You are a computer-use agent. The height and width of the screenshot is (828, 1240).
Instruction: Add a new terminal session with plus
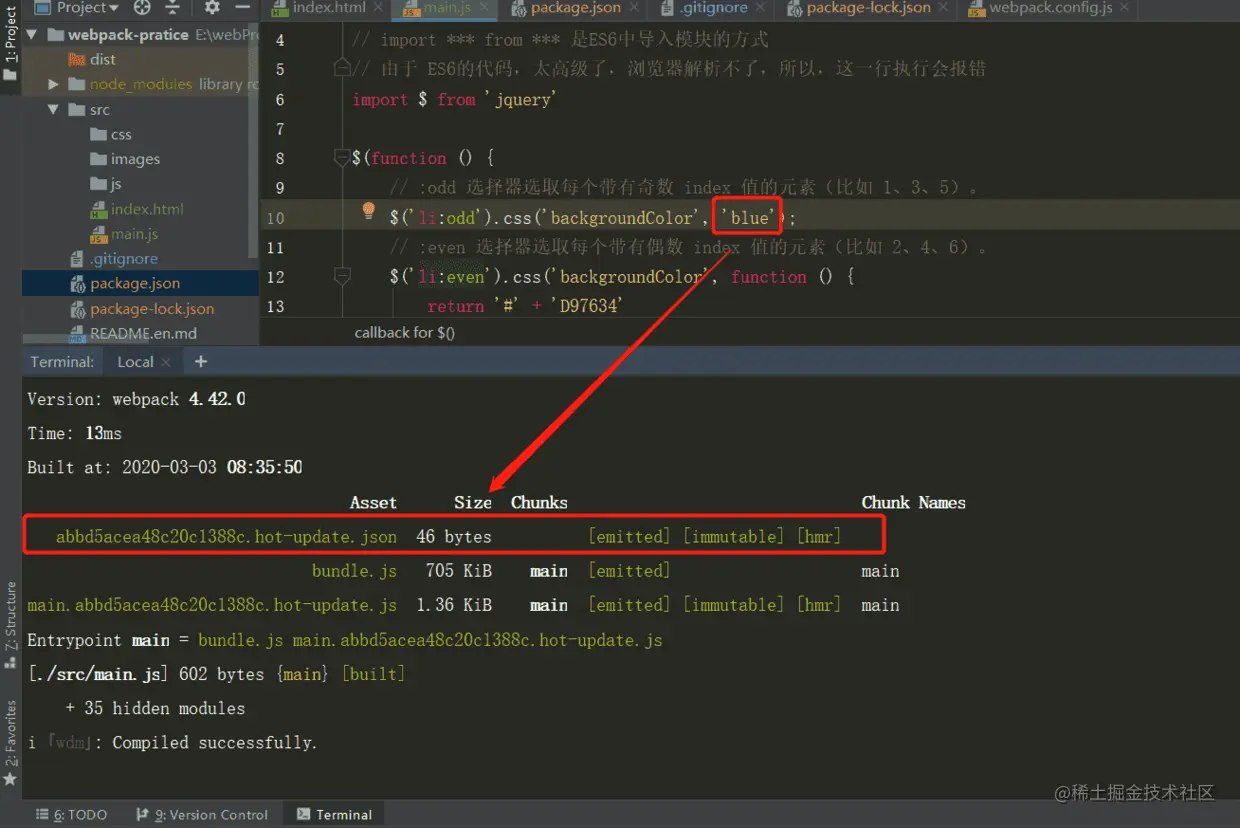[201, 361]
